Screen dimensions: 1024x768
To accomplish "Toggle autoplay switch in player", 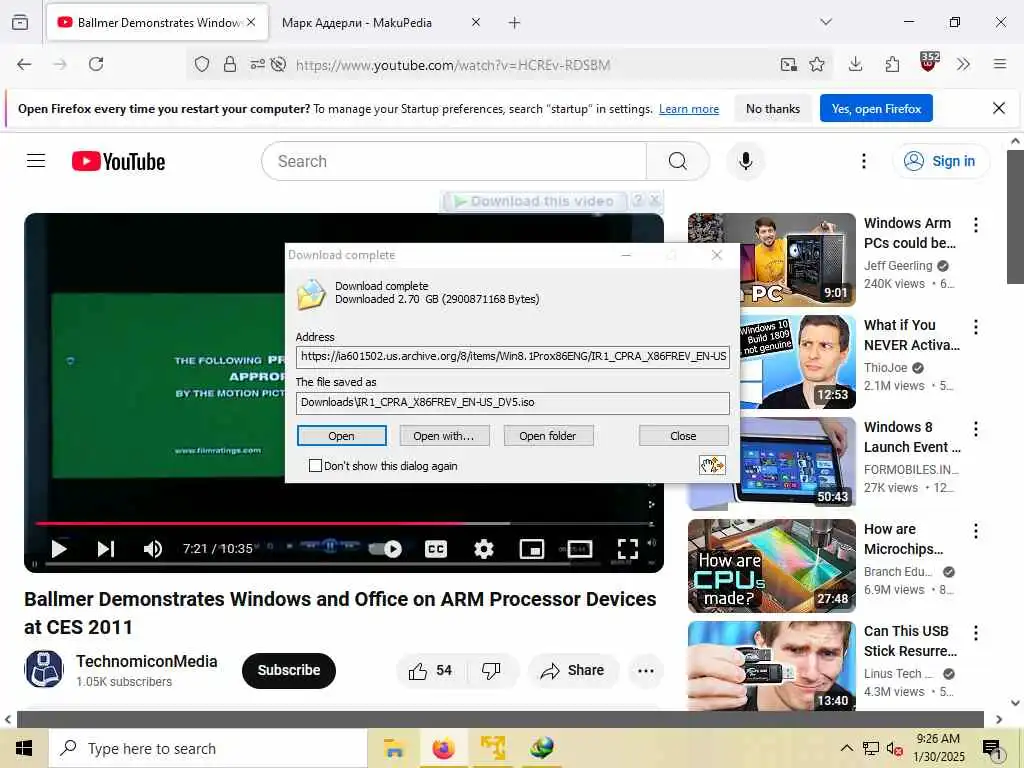I will (386, 549).
